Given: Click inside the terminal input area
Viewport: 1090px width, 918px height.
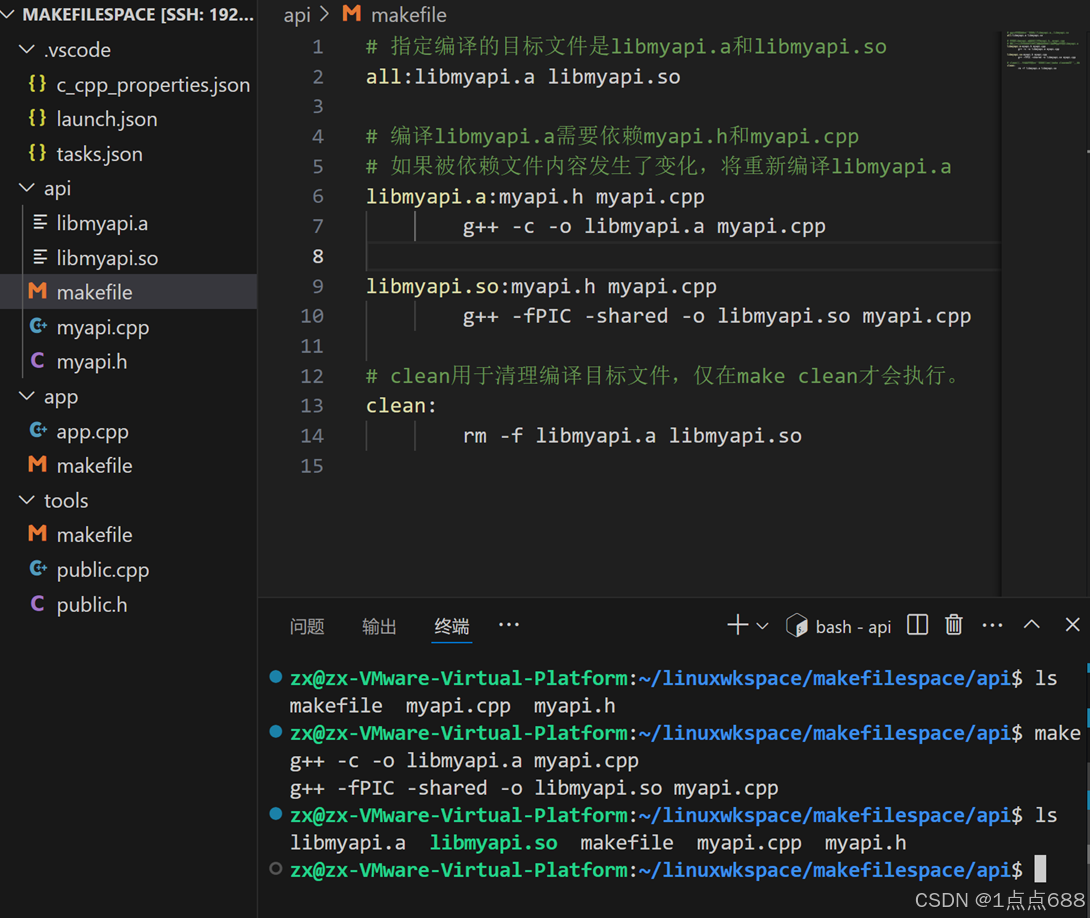Looking at the screenshot, I should coord(650,869).
